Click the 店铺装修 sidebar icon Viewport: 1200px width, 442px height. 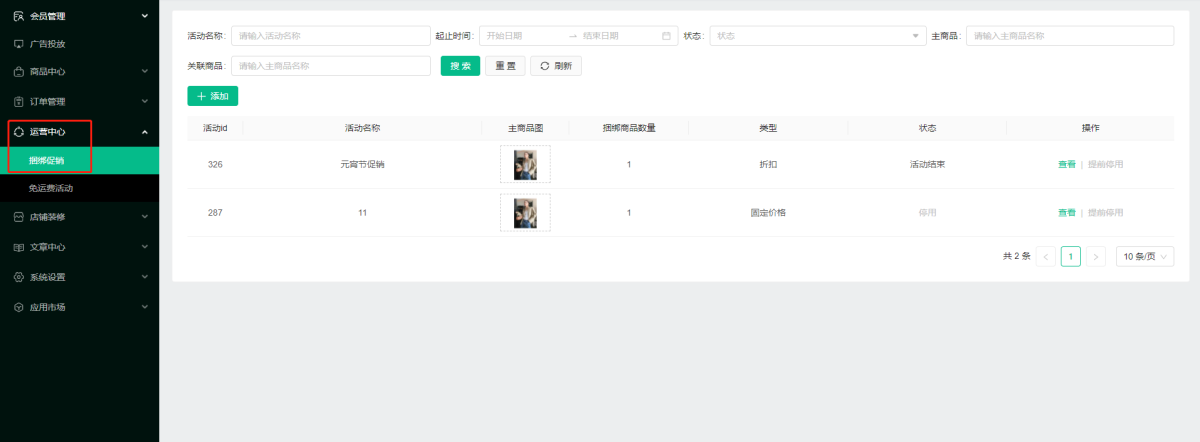[x=18, y=217]
